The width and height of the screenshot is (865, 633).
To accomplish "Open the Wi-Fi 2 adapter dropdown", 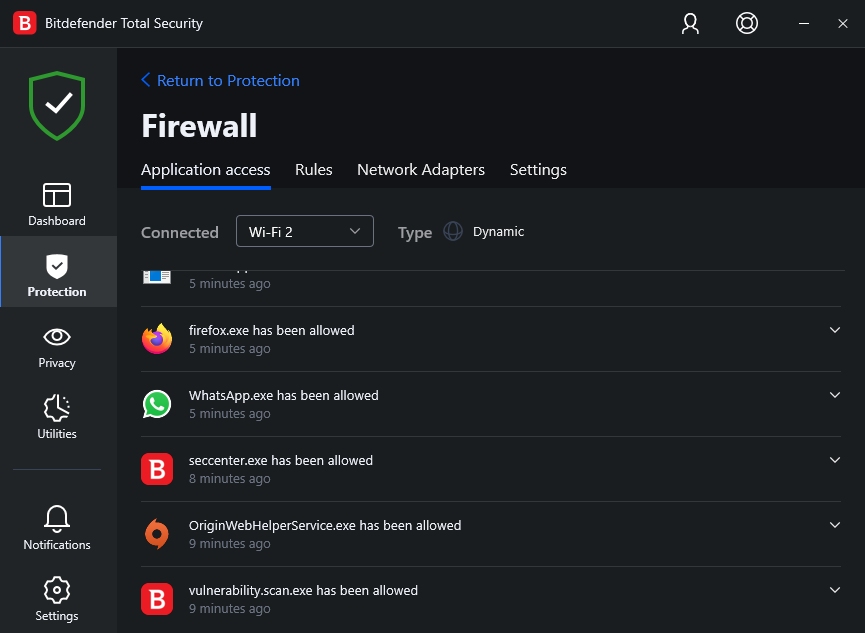I will click(x=305, y=231).
